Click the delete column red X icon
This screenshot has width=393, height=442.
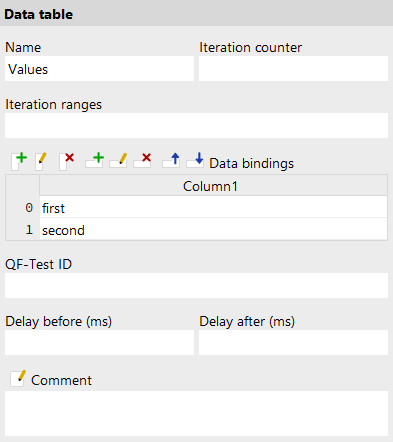pyautogui.click(x=66, y=161)
